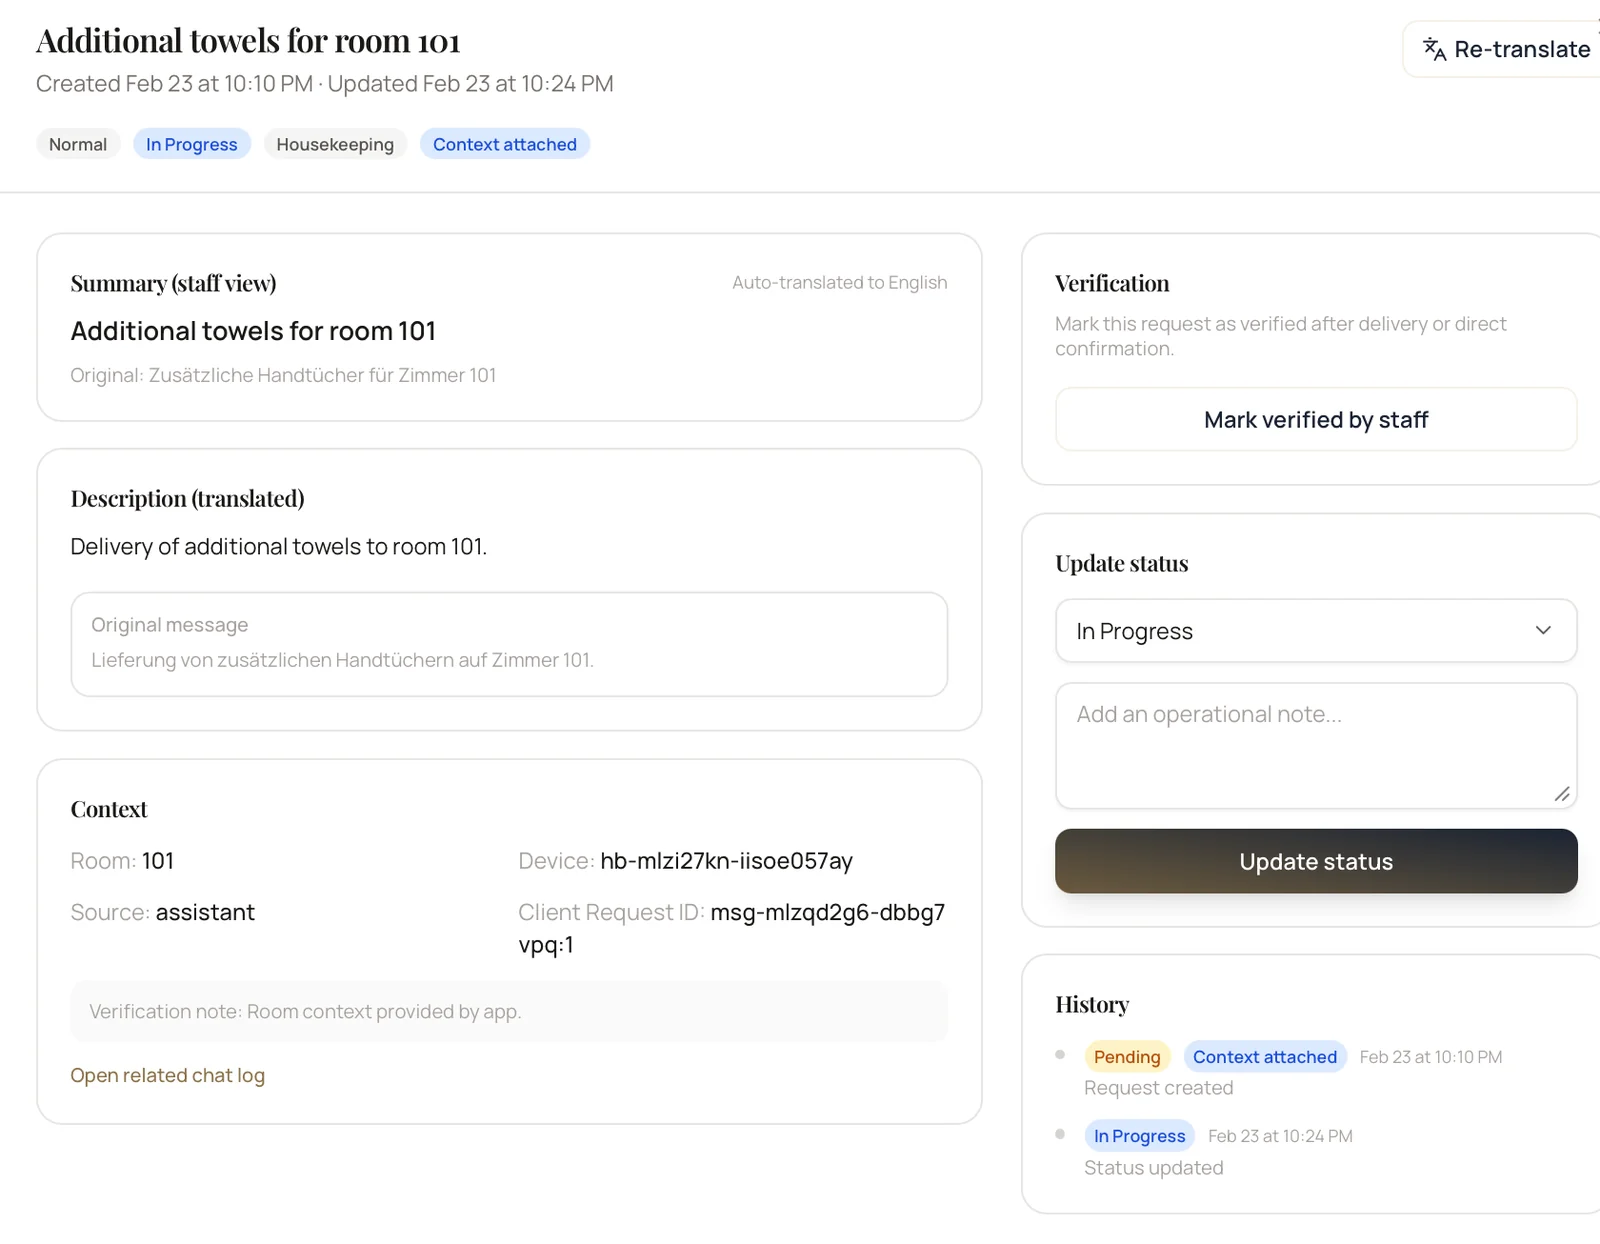Click the Original: Zusätzliche Handtücher text
This screenshot has height=1244, width=1600.
(x=283, y=375)
